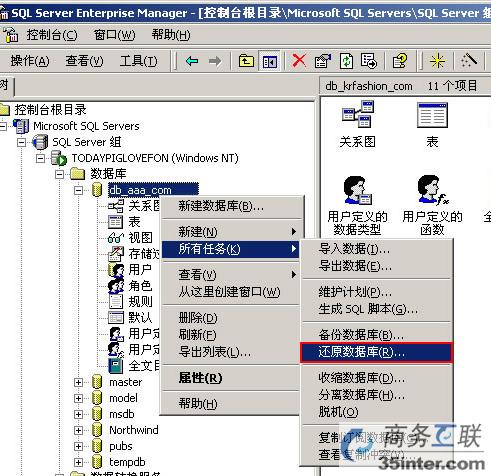Expand the pubs database node

tap(78, 446)
